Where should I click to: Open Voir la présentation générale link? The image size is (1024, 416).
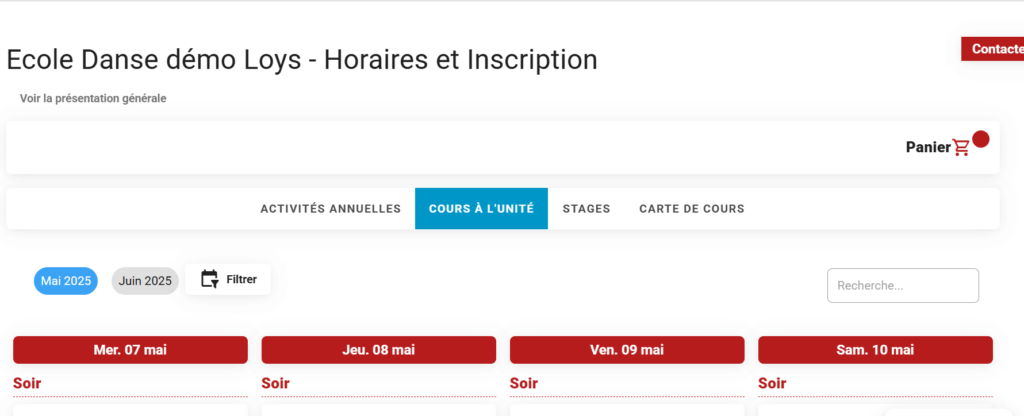(x=93, y=98)
